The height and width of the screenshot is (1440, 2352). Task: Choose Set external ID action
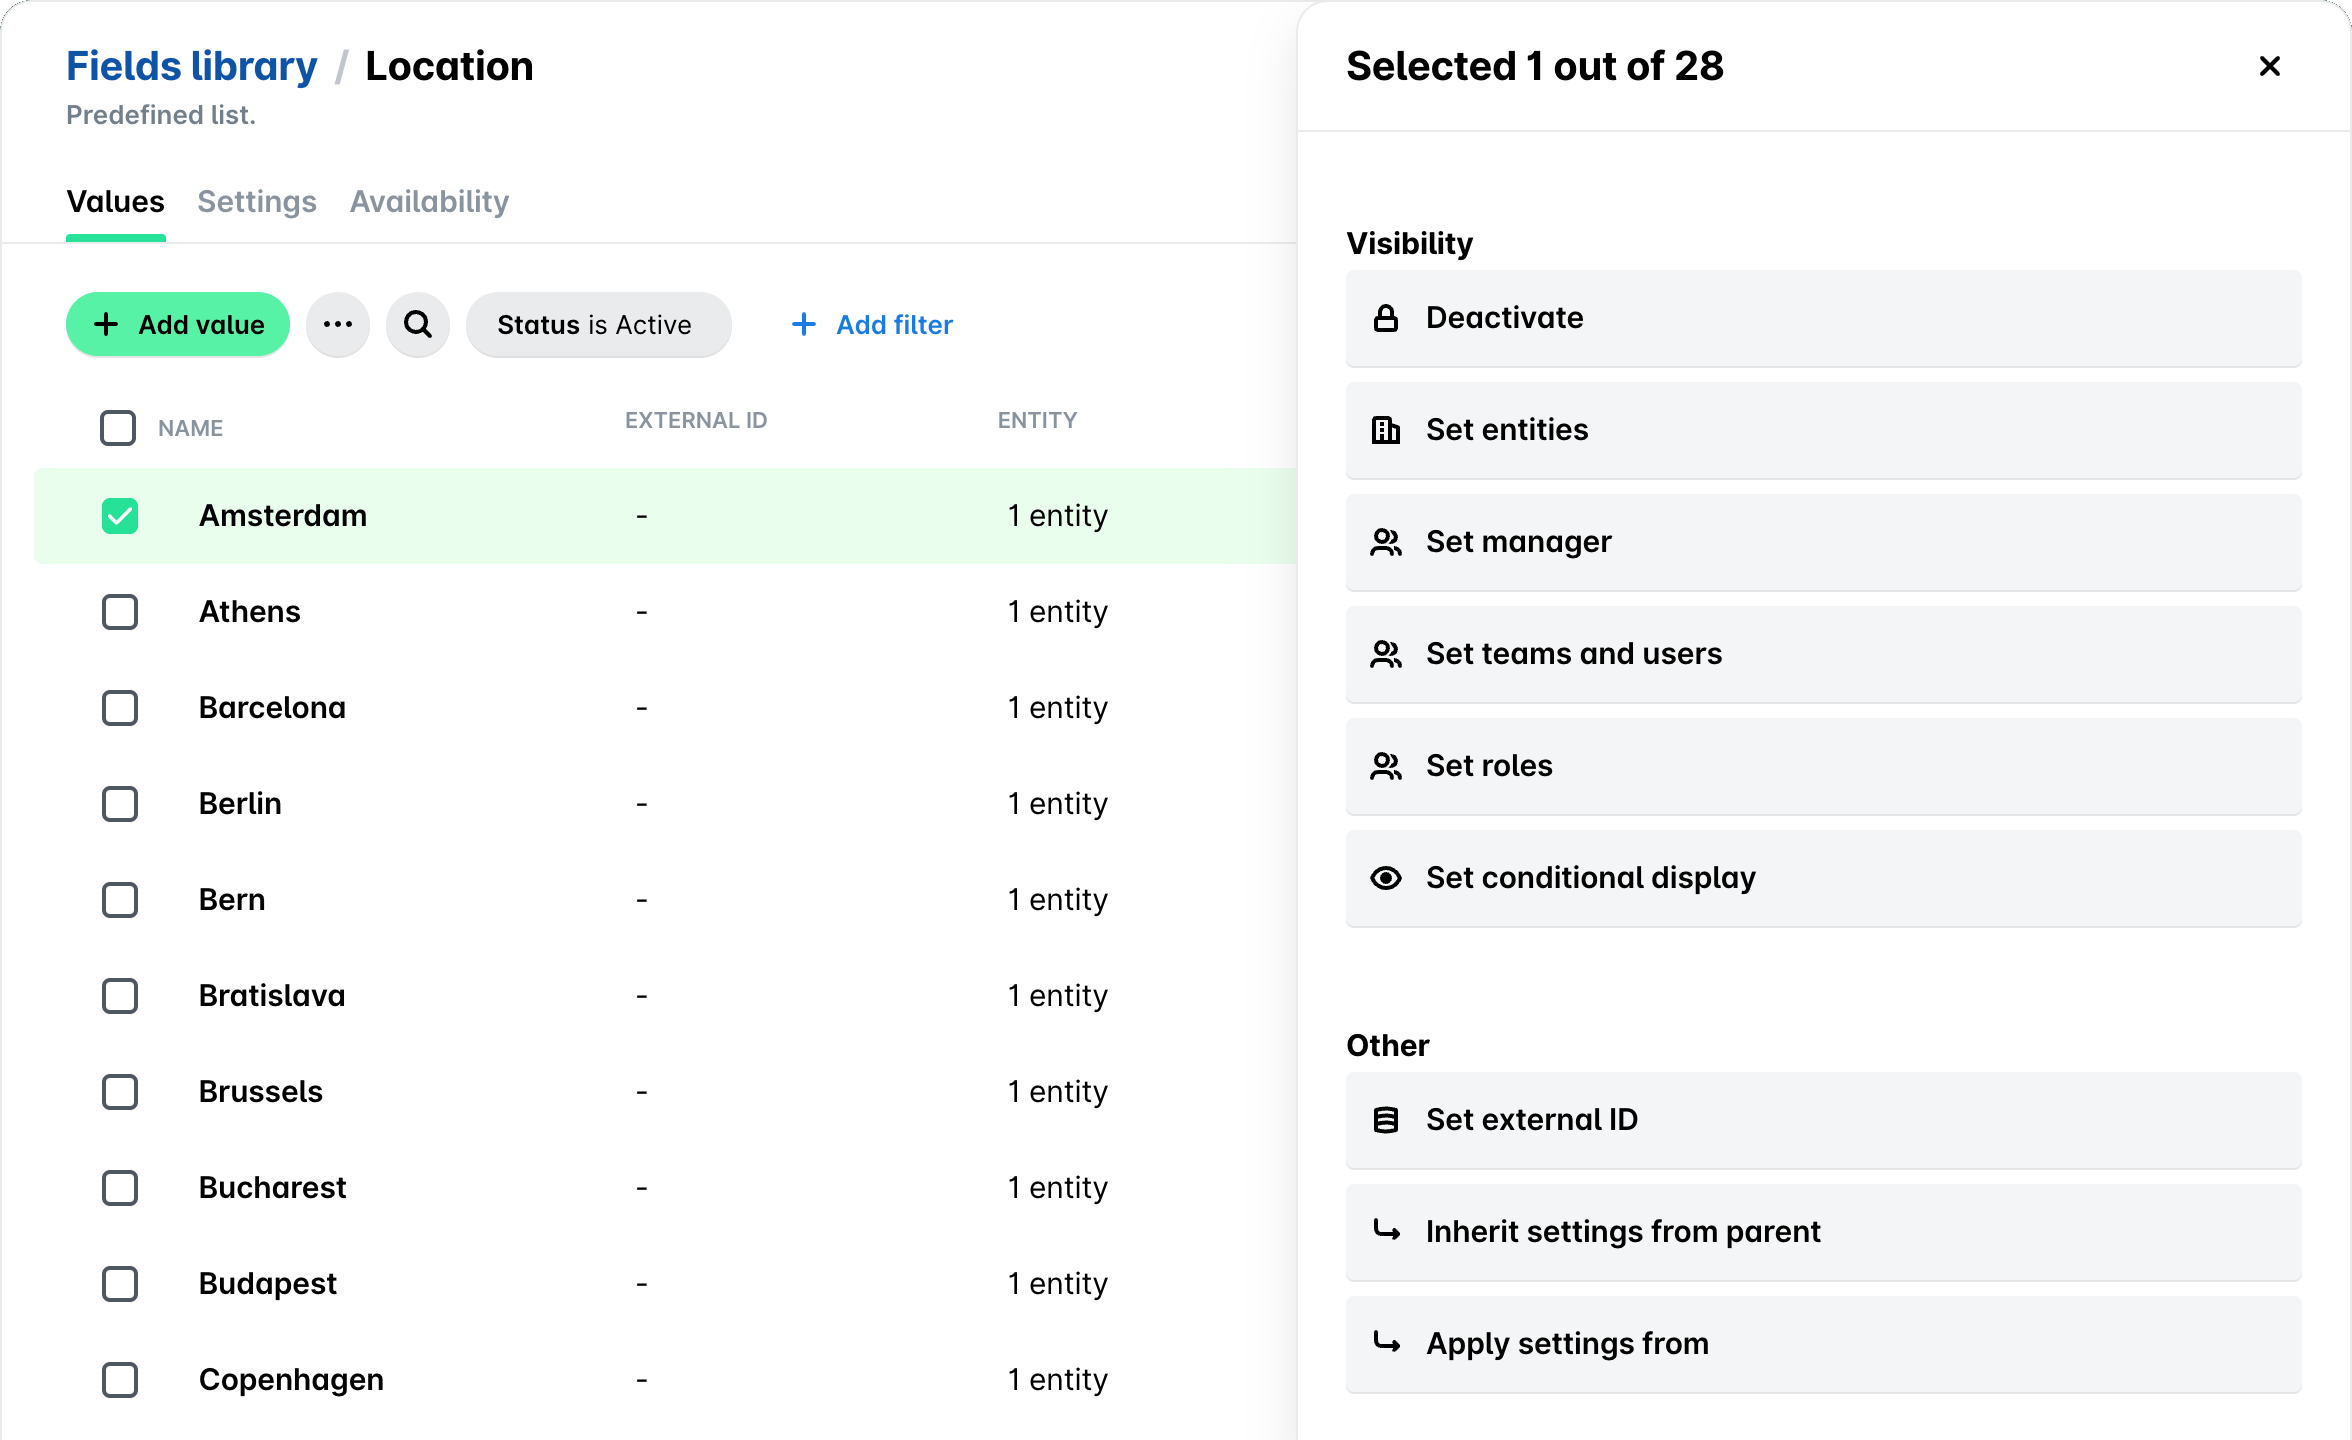point(1823,1120)
